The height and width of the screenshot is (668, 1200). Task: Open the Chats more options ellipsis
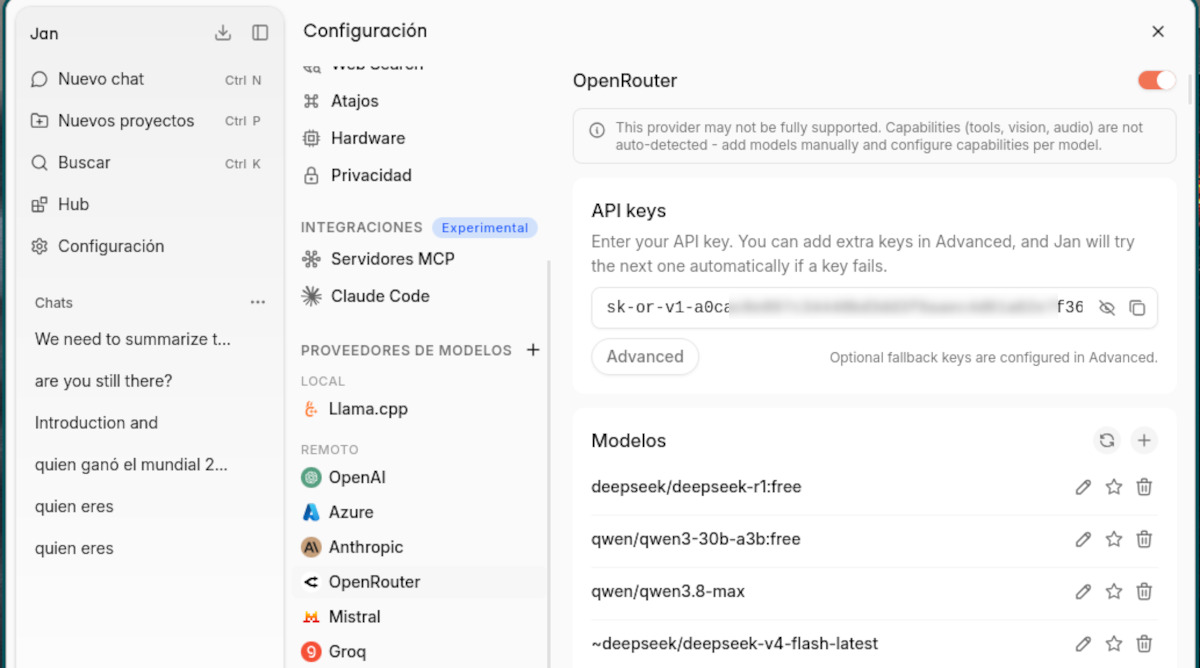[258, 302]
